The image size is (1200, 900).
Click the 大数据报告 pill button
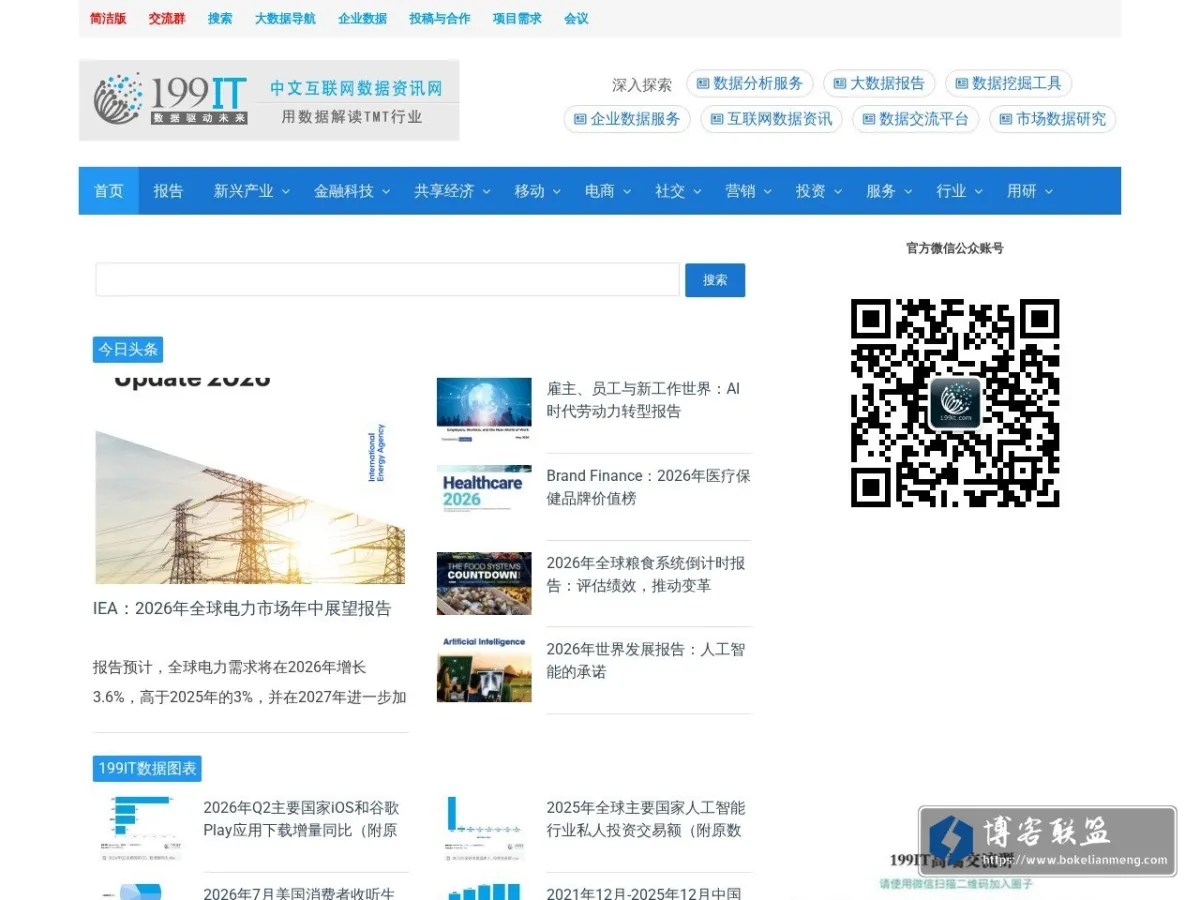click(x=879, y=83)
